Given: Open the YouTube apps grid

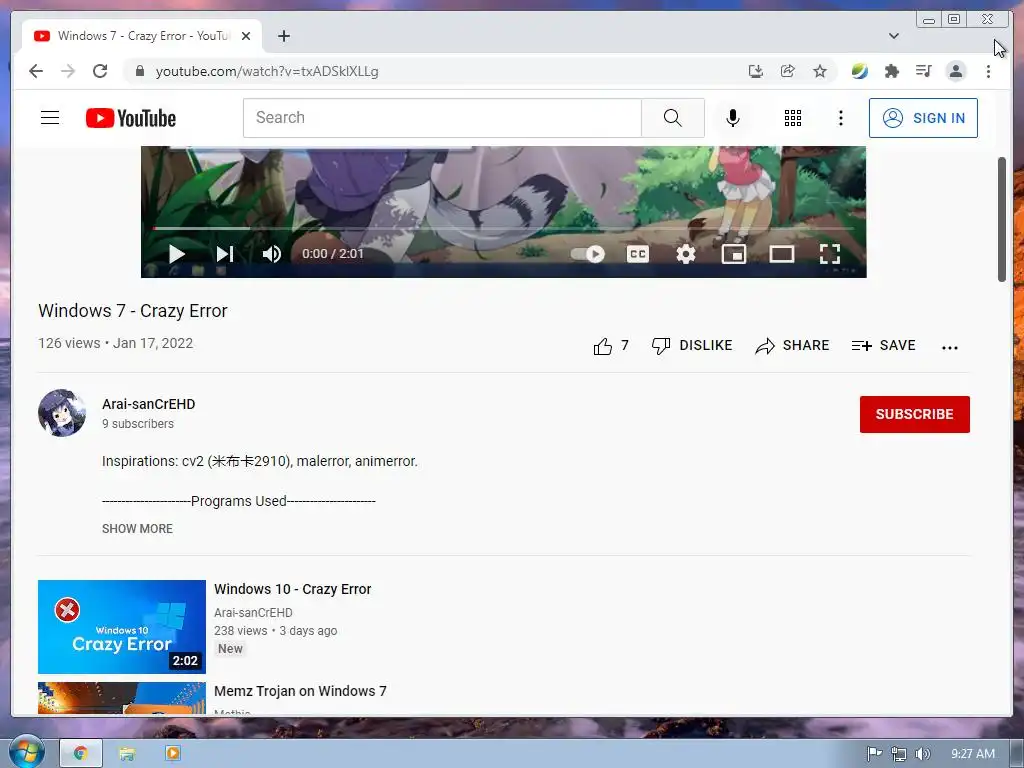Looking at the screenshot, I should [793, 118].
